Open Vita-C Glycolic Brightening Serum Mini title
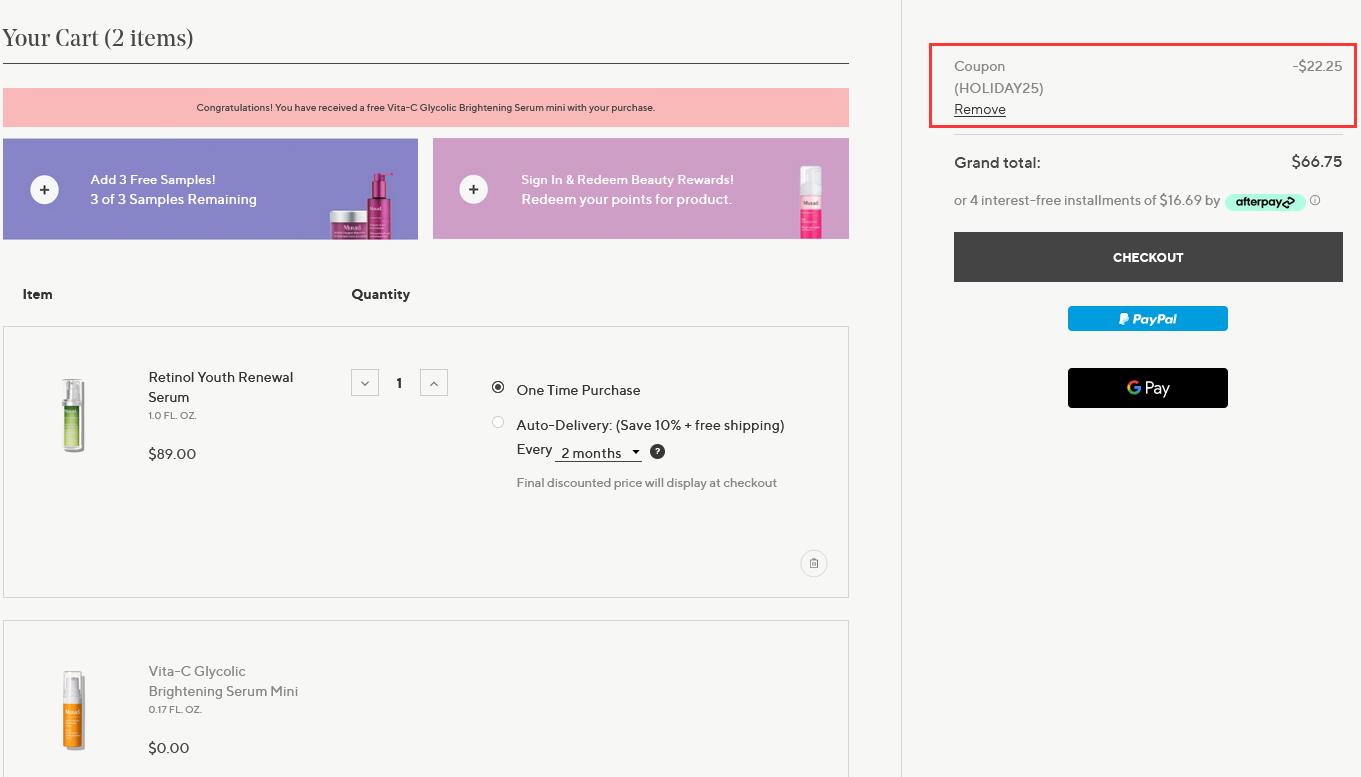The width and height of the screenshot is (1361, 777). [223, 681]
